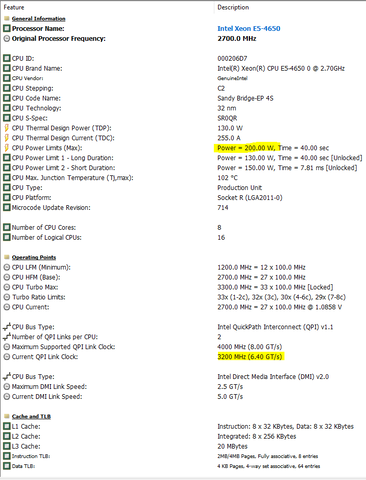Select the 33x (1-2c) turbo ratio limits value
Screen dimensions: 366x480
pyautogui.click(x=281, y=297)
